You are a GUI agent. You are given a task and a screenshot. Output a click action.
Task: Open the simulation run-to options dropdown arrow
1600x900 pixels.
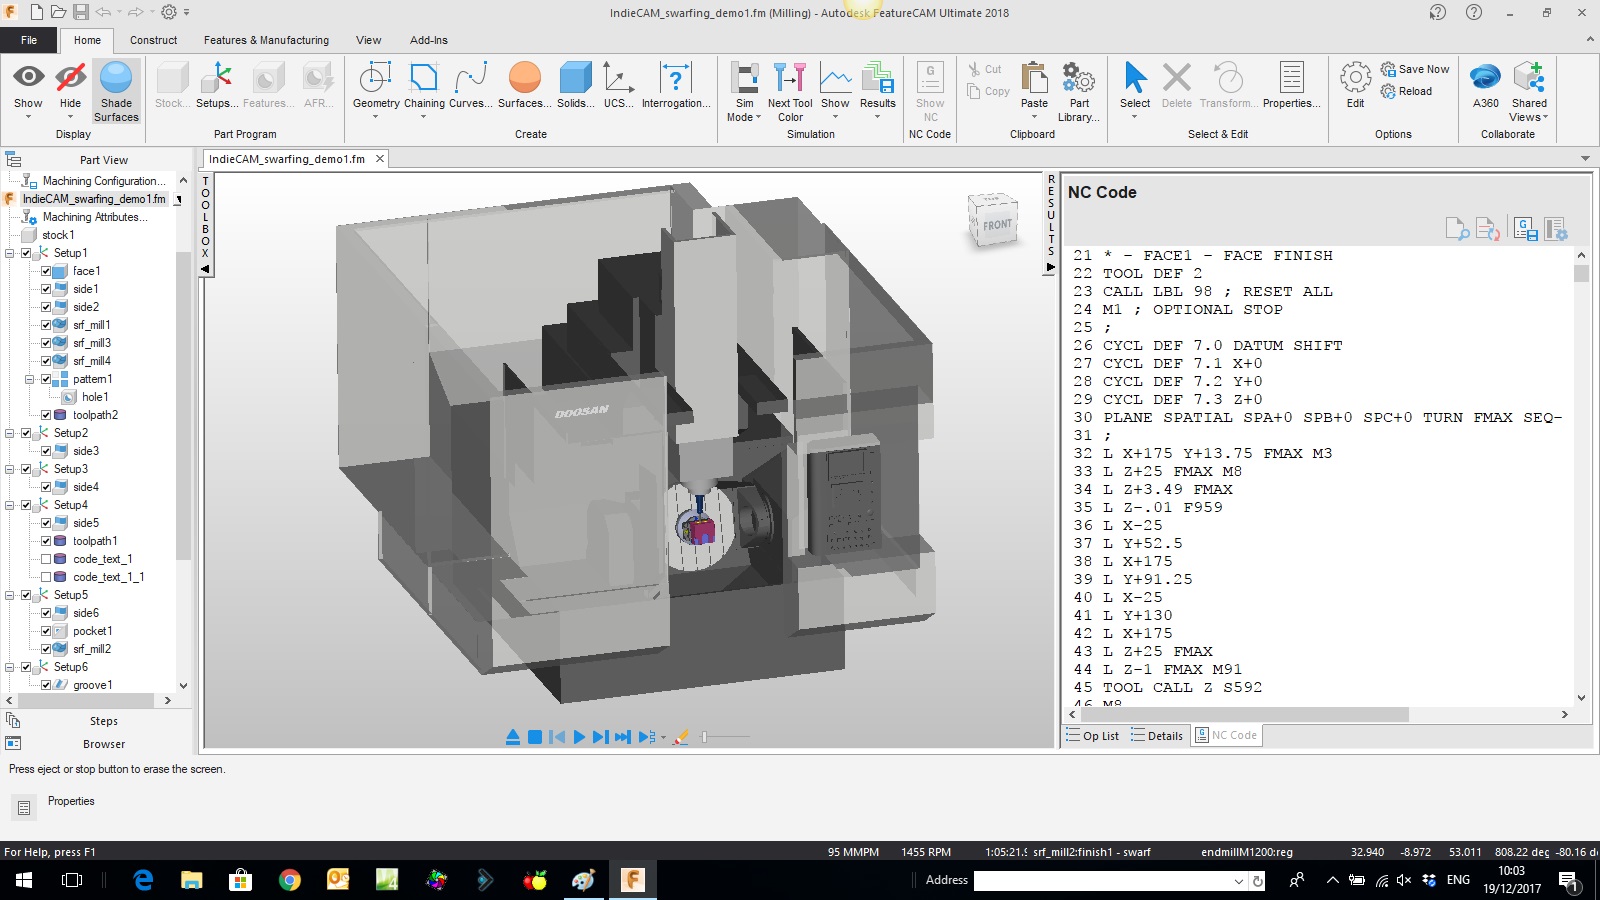[663, 738]
